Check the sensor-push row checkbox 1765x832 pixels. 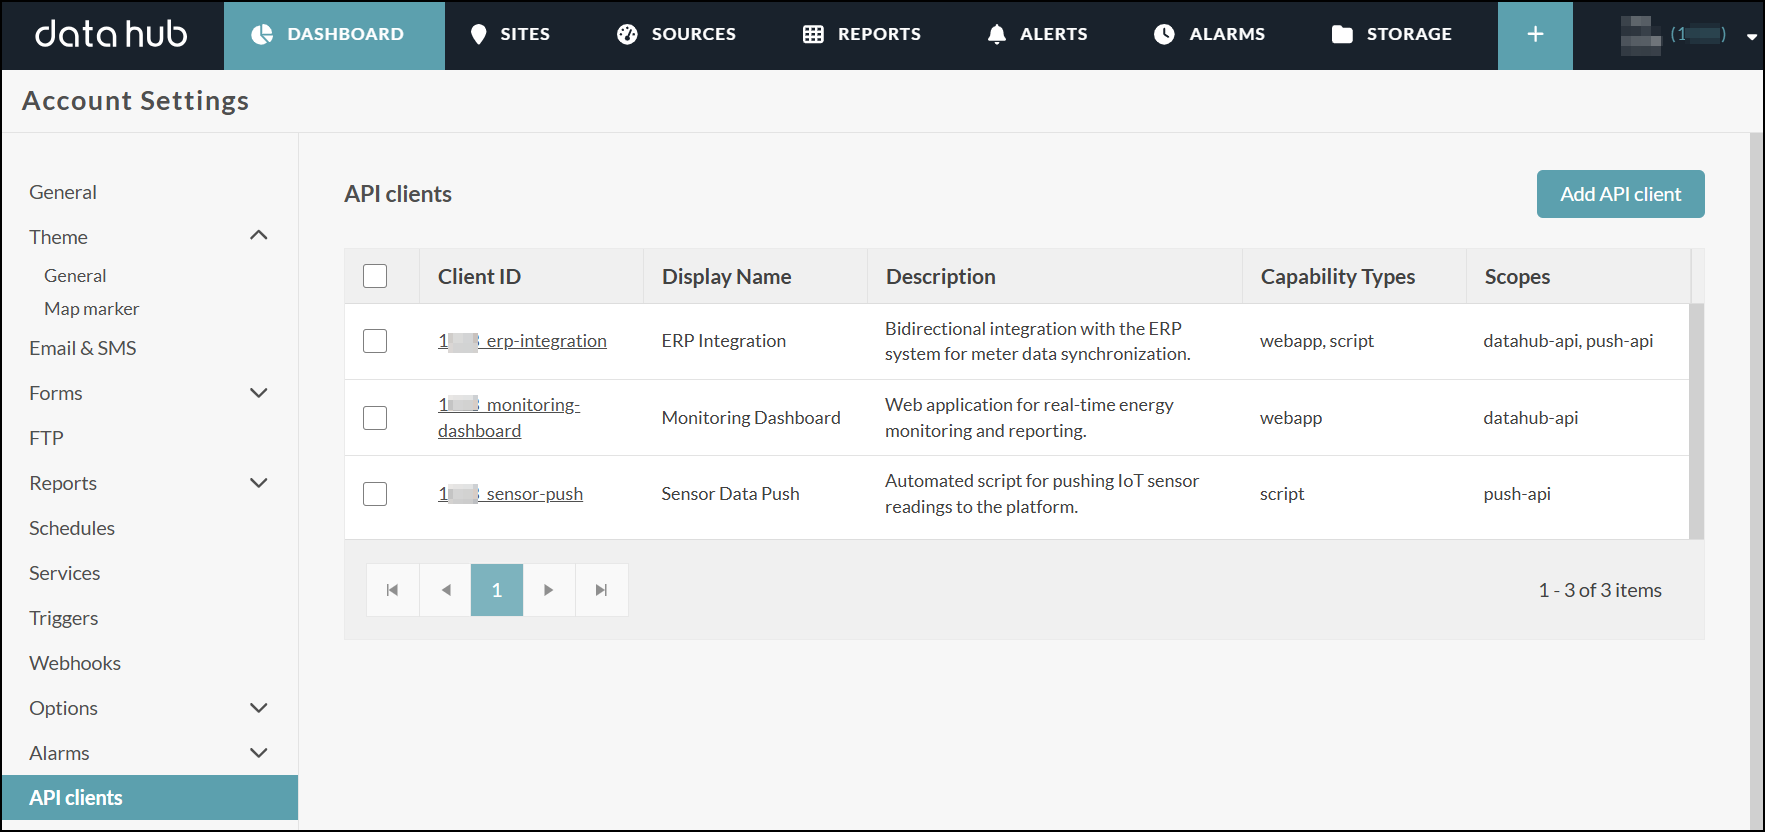coord(375,494)
